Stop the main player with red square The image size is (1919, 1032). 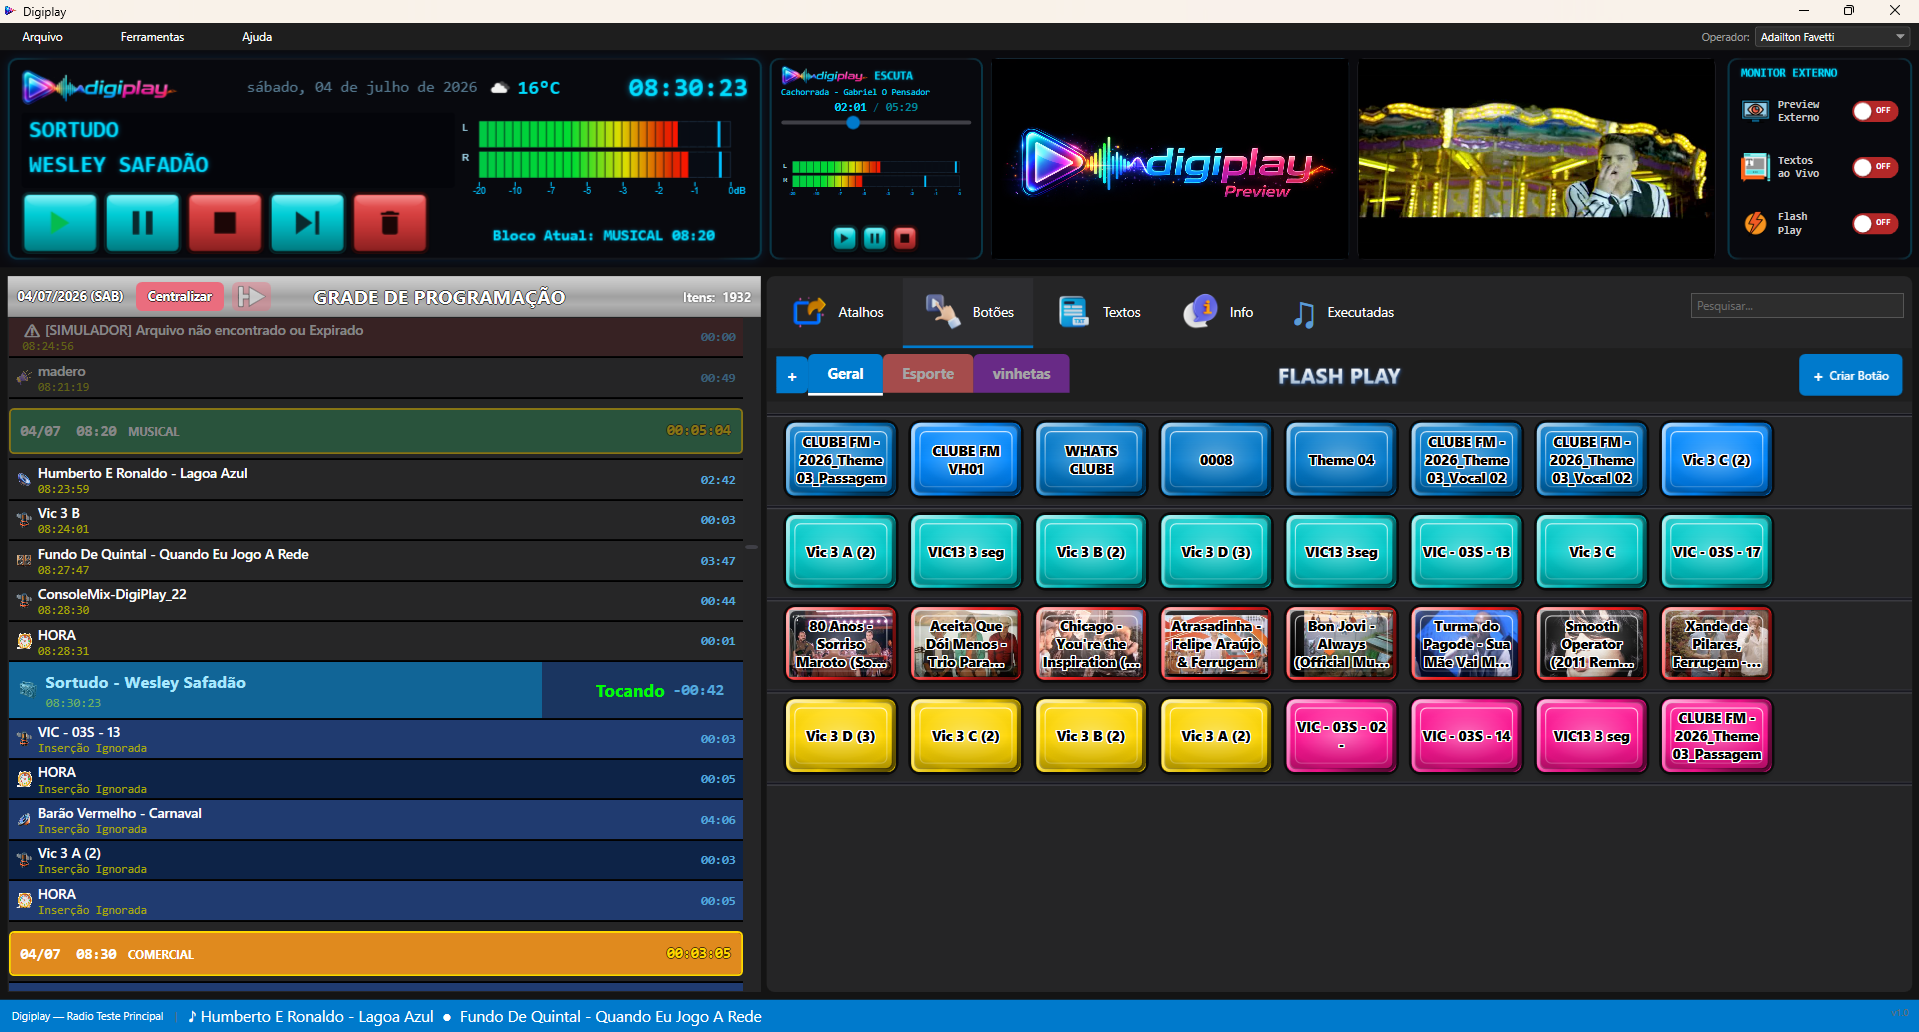point(225,222)
